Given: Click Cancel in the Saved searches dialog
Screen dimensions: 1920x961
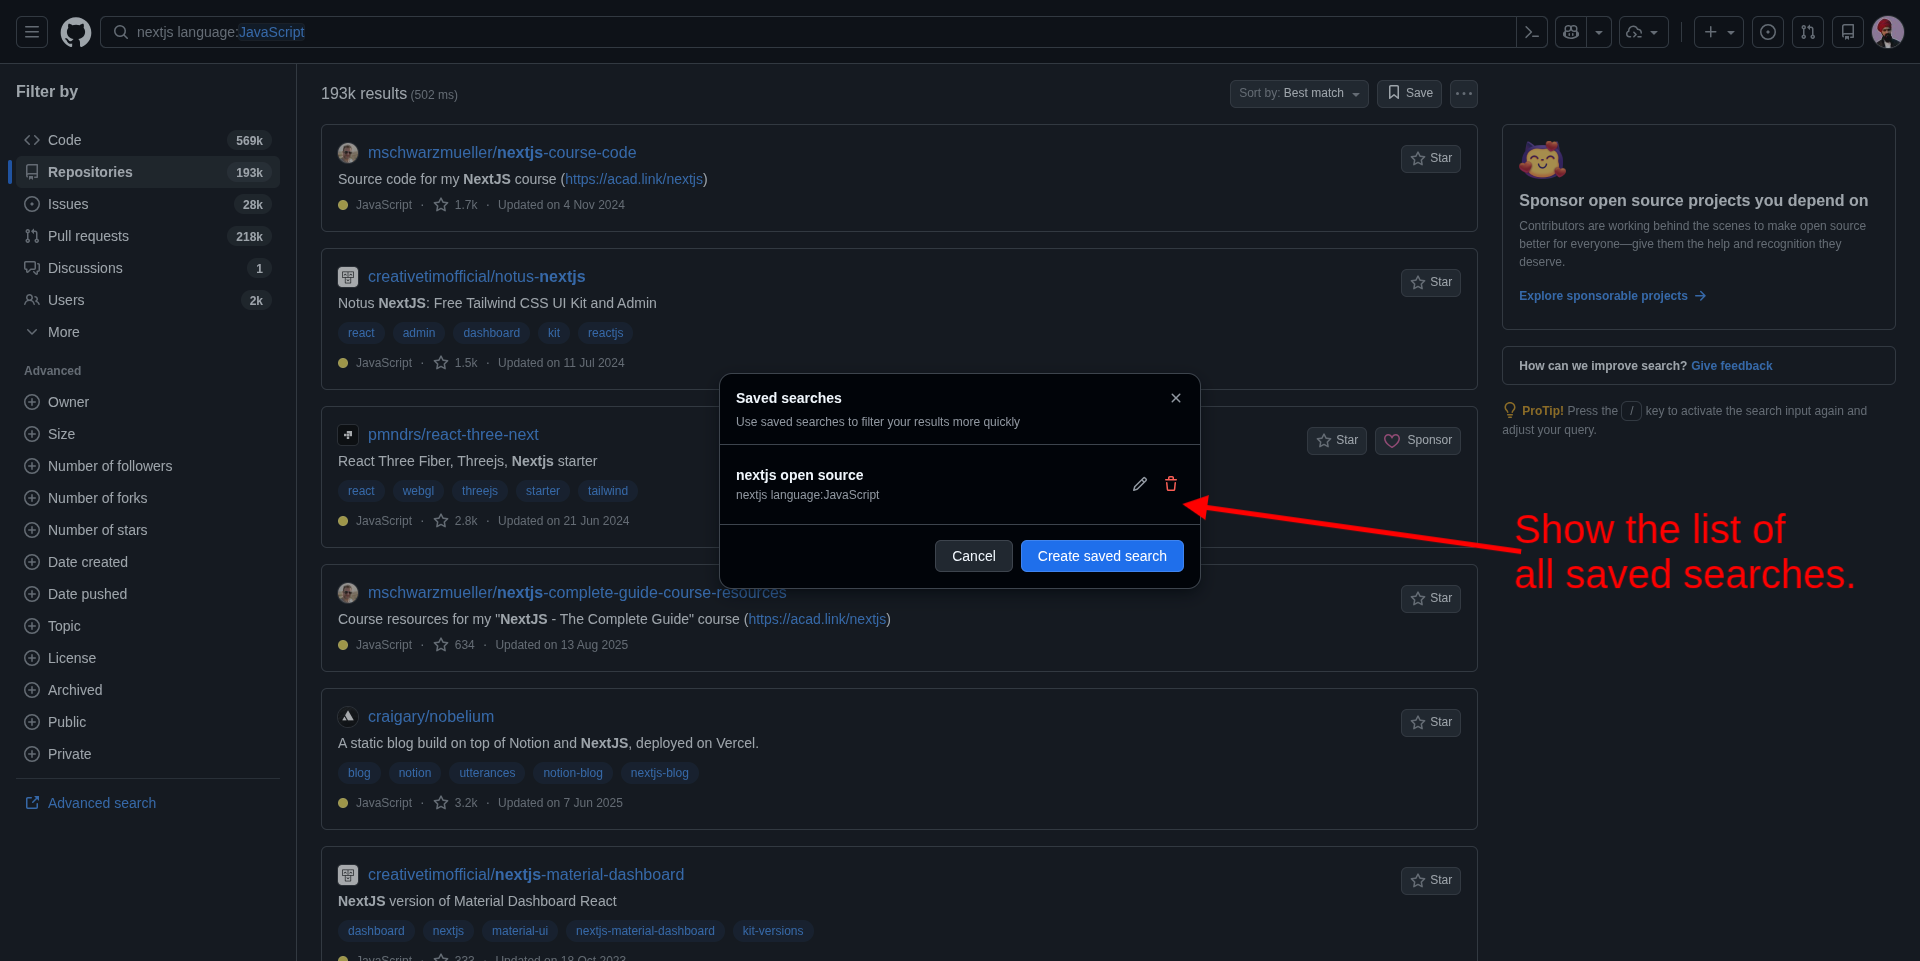Looking at the screenshot, I should (x=974, y=556).
